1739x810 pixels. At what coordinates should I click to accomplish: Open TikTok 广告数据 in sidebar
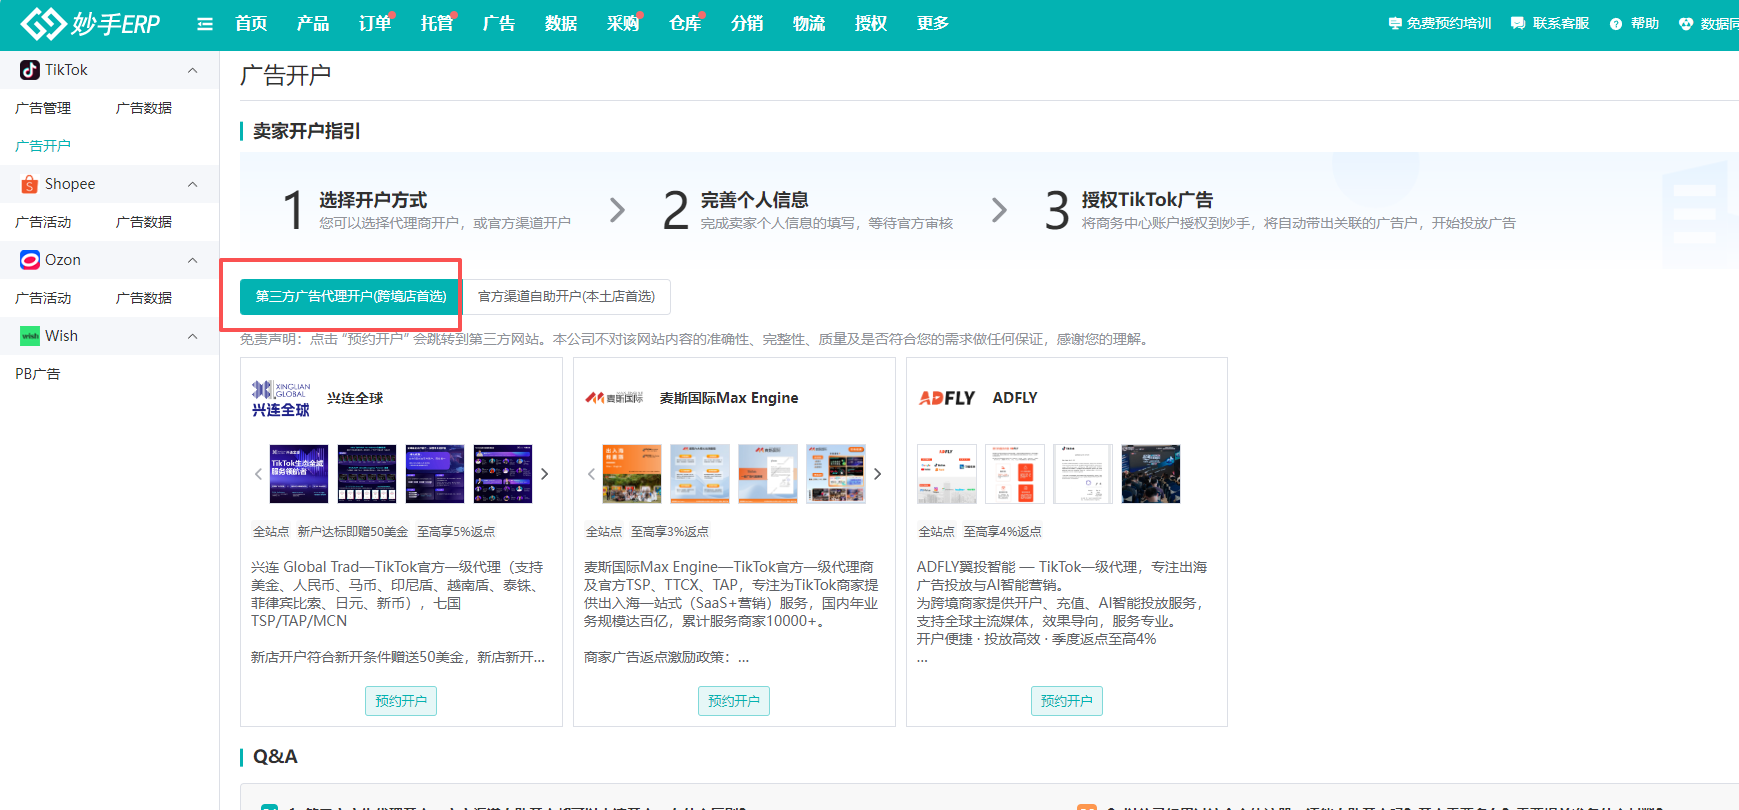144,108
